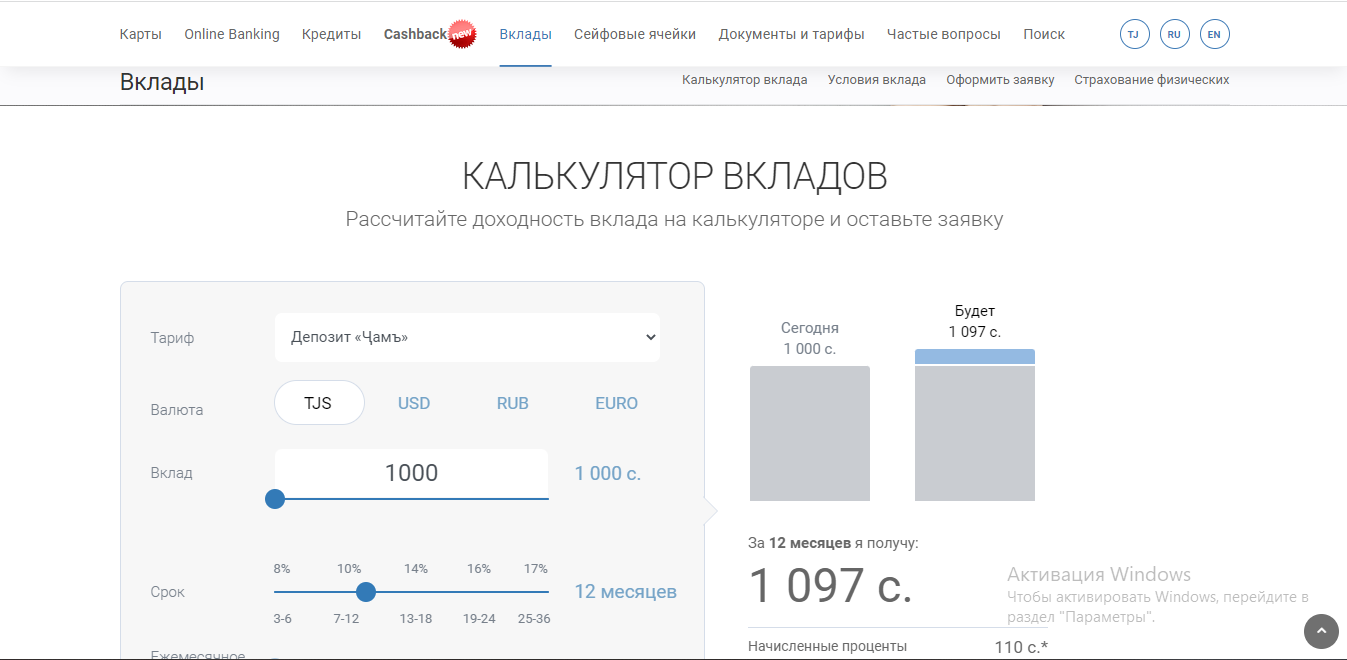Select TJS currency option
Viewport: 1347px width, 660px height.
[x=319, y=403]
